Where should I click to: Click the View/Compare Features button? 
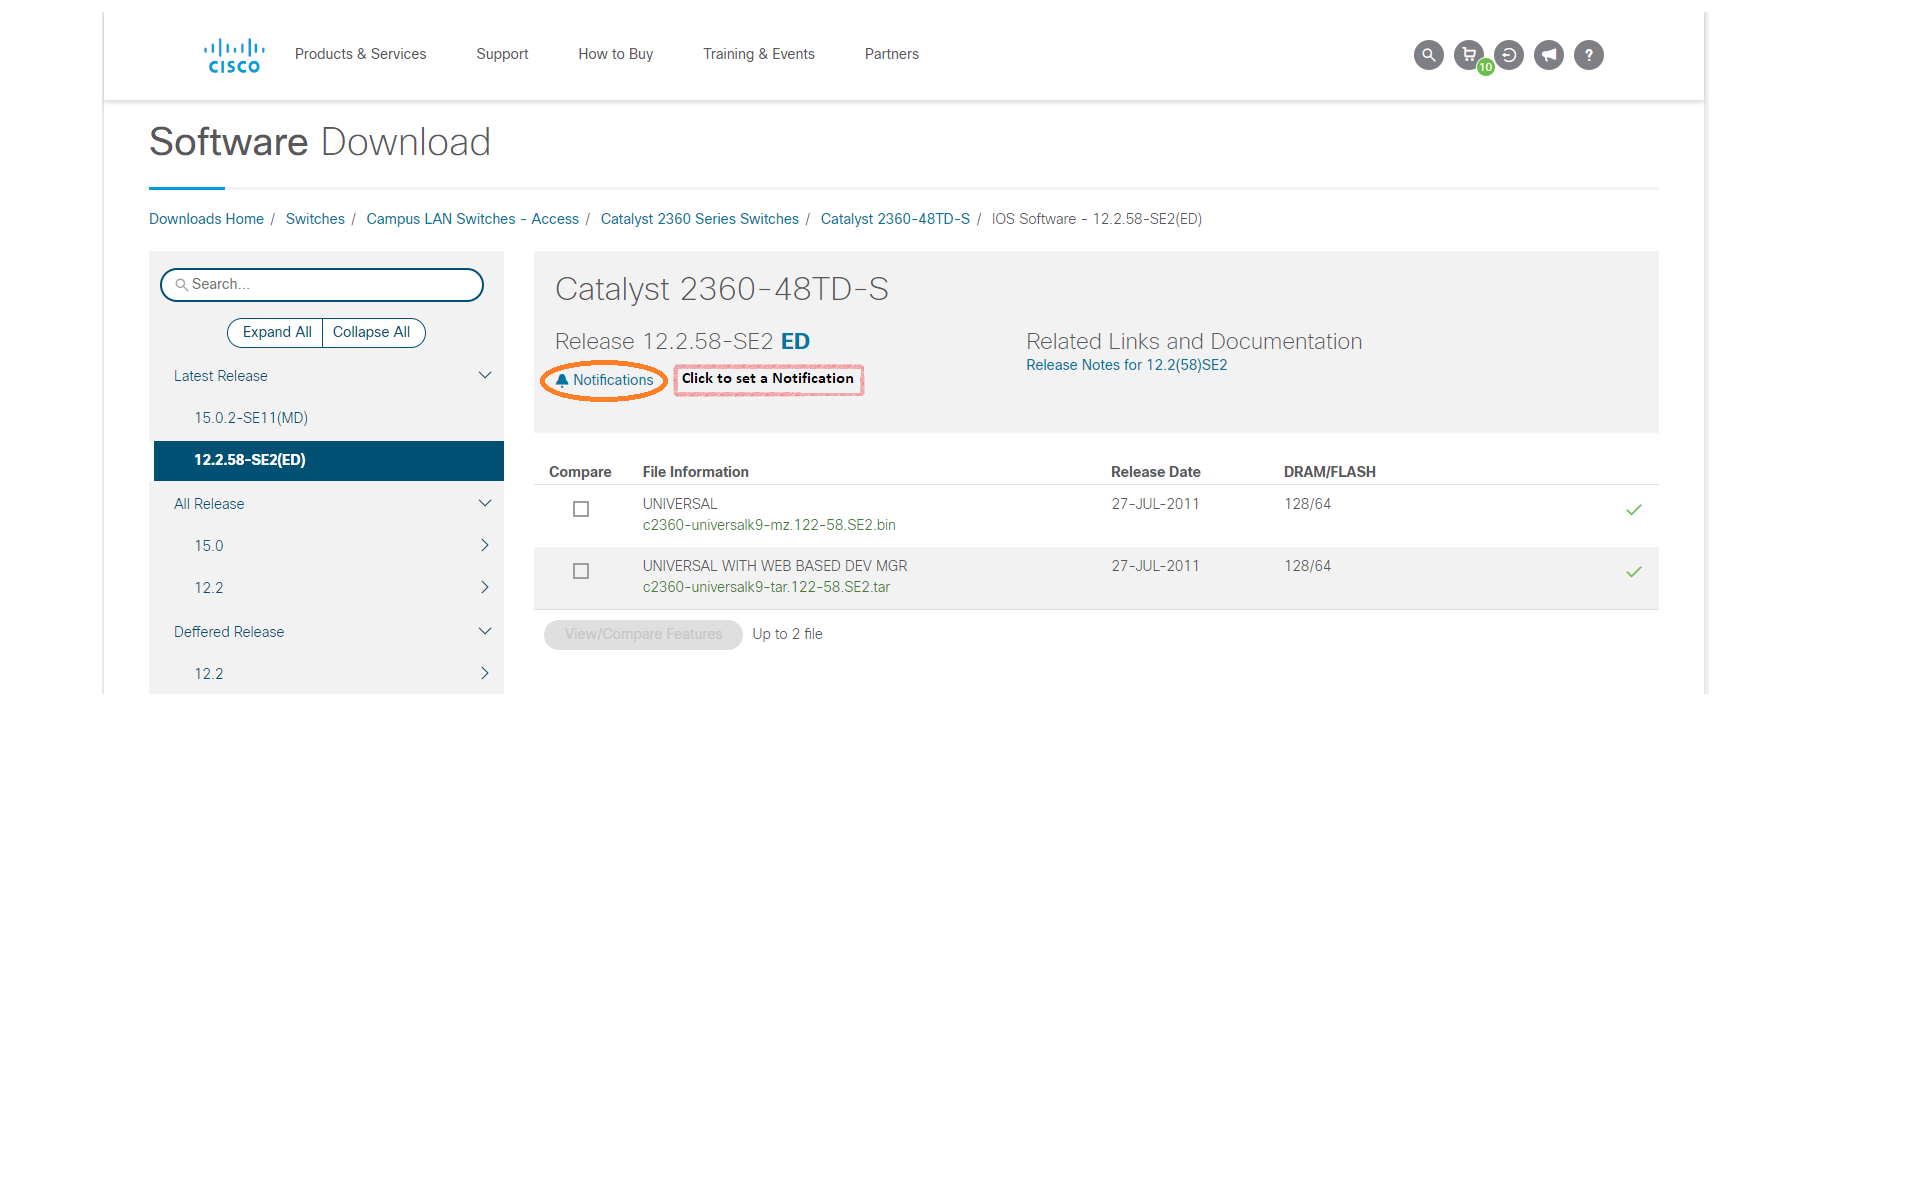coord(643,634)
